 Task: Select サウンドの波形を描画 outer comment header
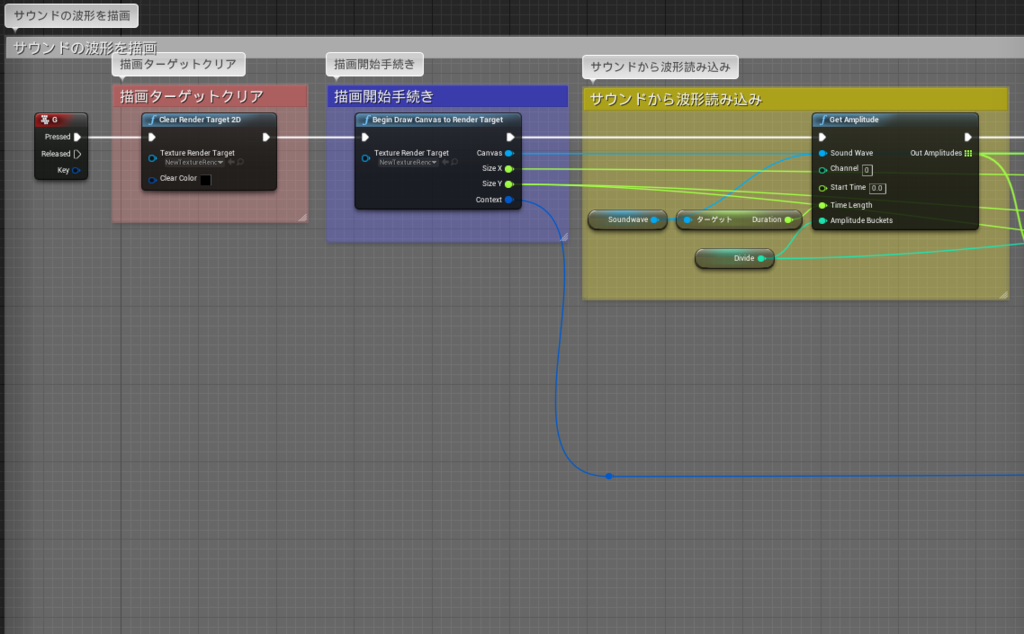click(x=515, y=48)
